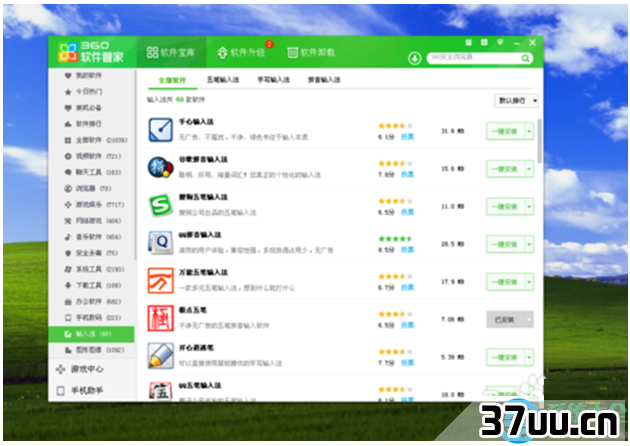Viewport: 630px width, 446px height.
Task: Click the grid icon beside 全部软件
Action: coord(68,140)
